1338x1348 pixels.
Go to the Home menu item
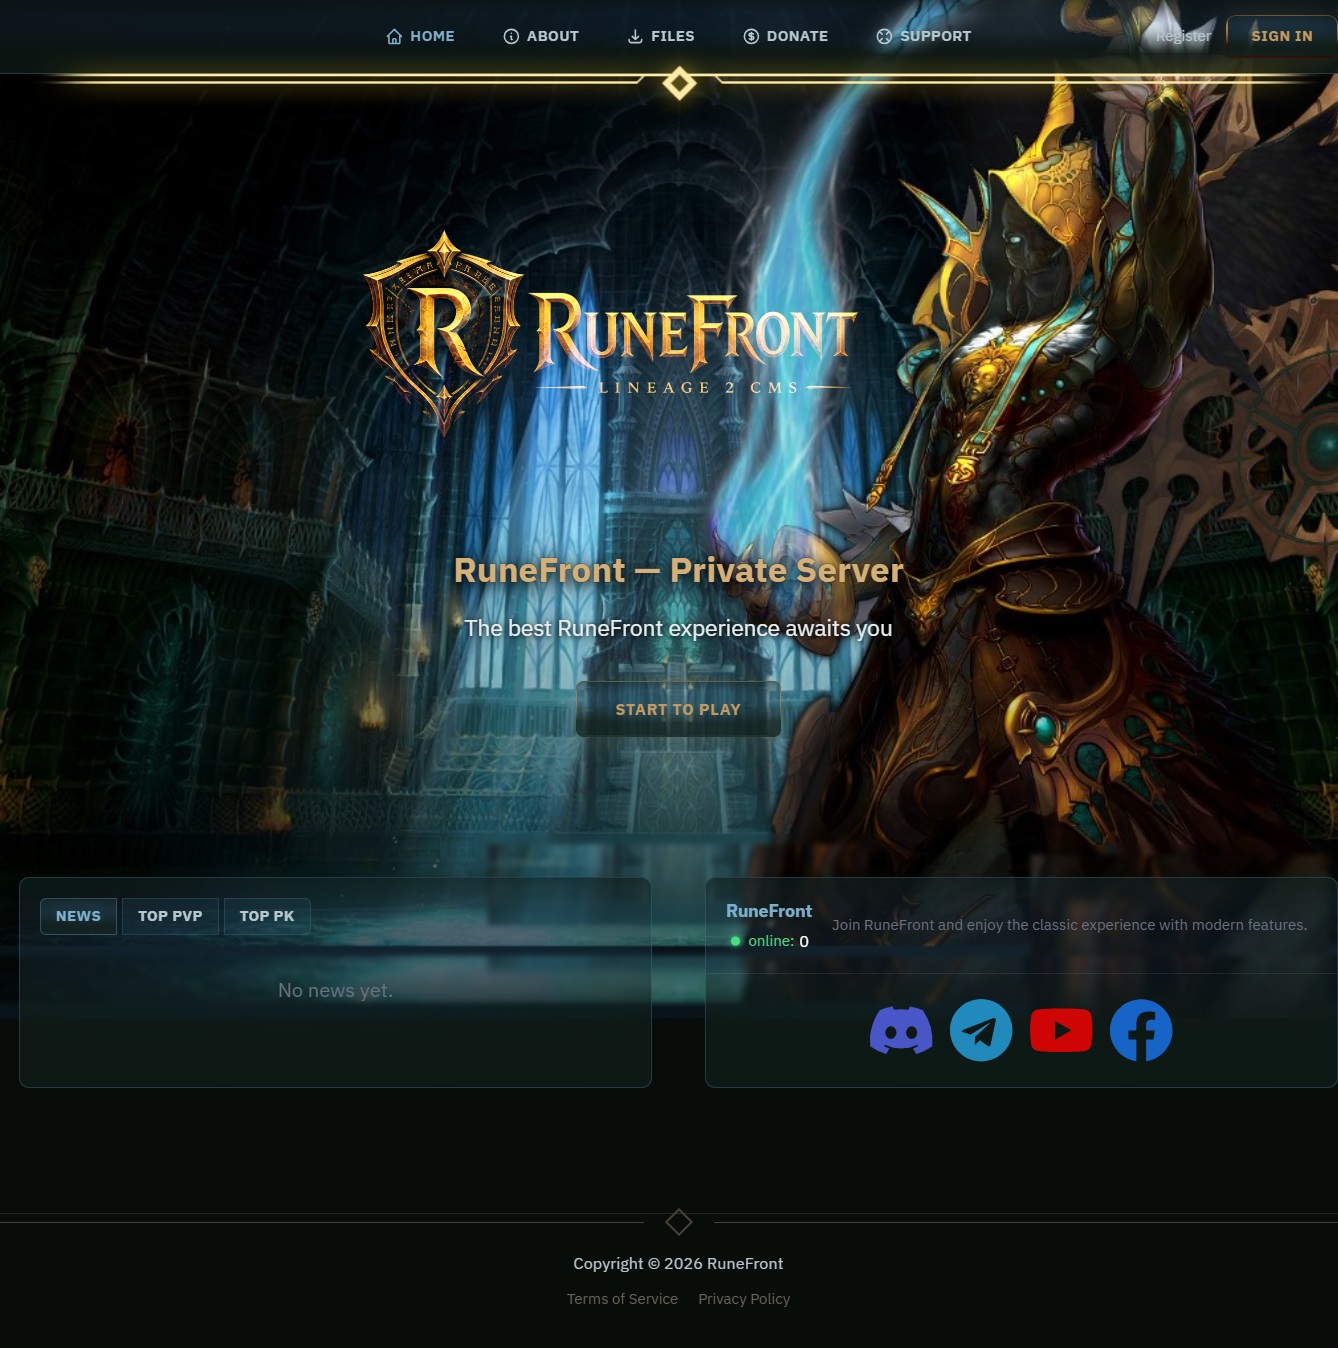point(420,36)
